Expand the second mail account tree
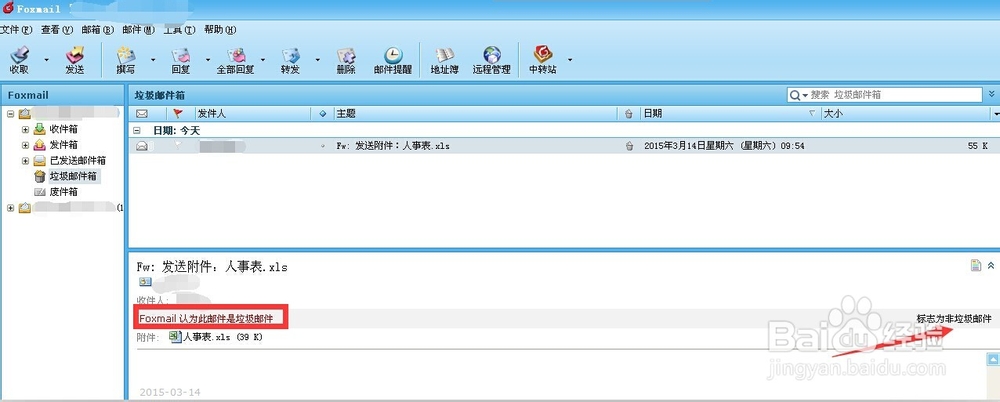The width and height of the screenshot is (1000, 402). tap(10, 207)
